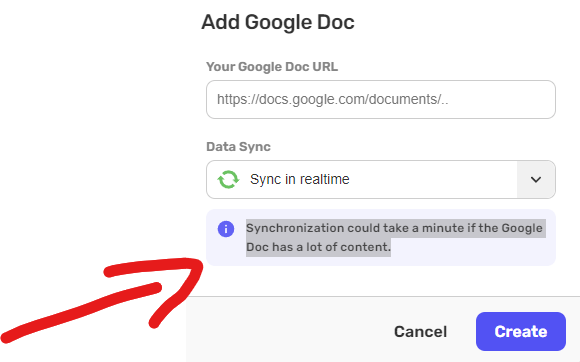Click the green circular sync arrows icon

(228, 179)
